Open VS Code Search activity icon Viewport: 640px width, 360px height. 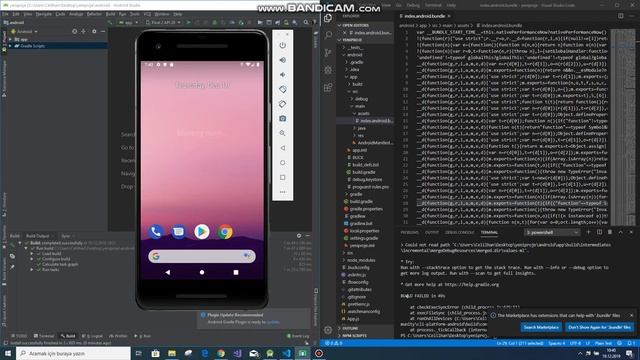point(328,35)
